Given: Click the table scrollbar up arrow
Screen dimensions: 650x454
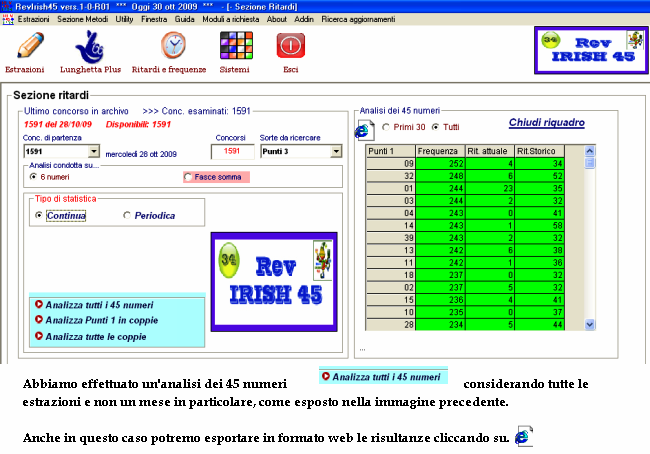Looking at the screenshot, I should pyautogui.click(x=589, y=151).
